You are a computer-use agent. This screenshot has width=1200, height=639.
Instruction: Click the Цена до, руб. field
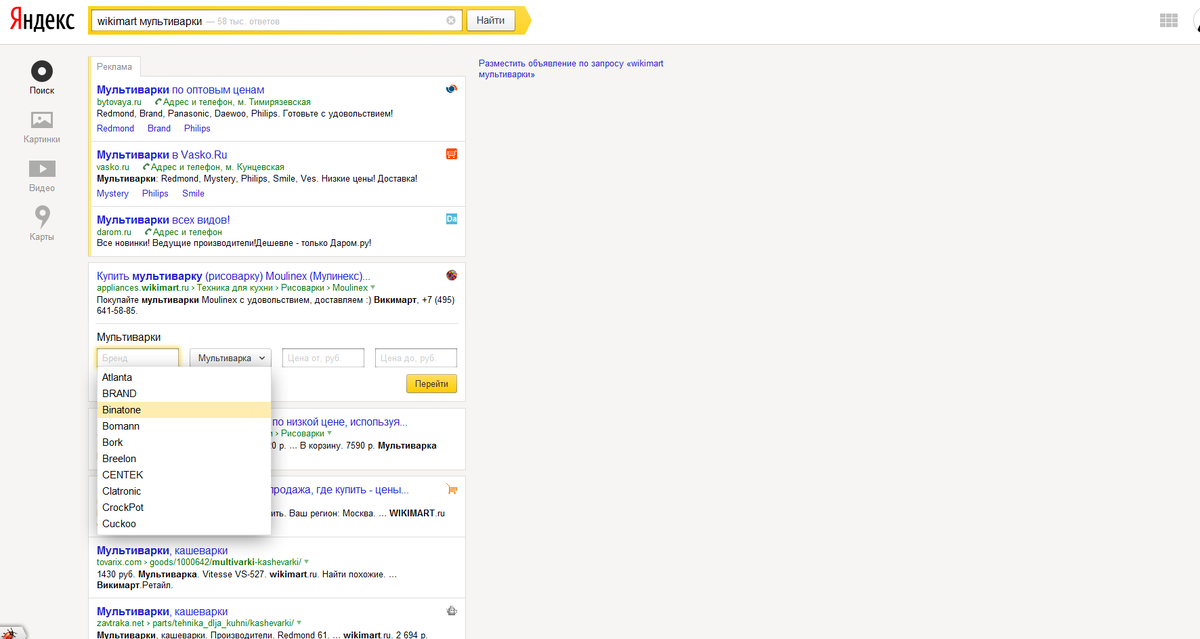click(416, 357)
